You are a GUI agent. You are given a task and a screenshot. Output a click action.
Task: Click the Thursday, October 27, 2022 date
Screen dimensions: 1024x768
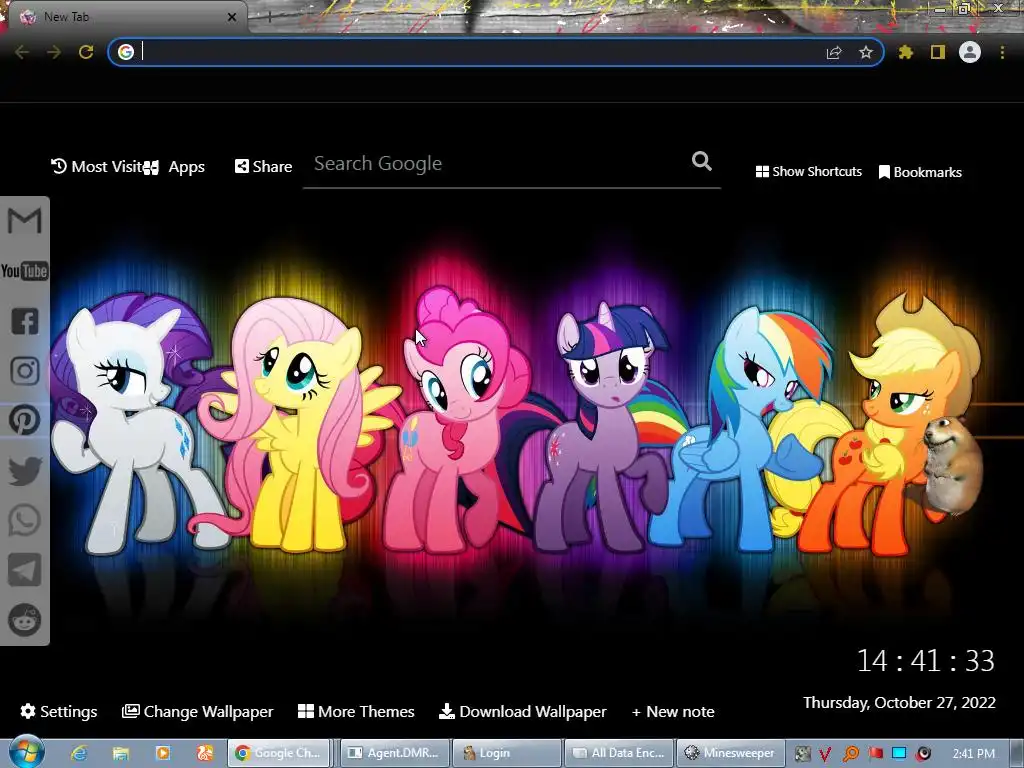point(899,703)
